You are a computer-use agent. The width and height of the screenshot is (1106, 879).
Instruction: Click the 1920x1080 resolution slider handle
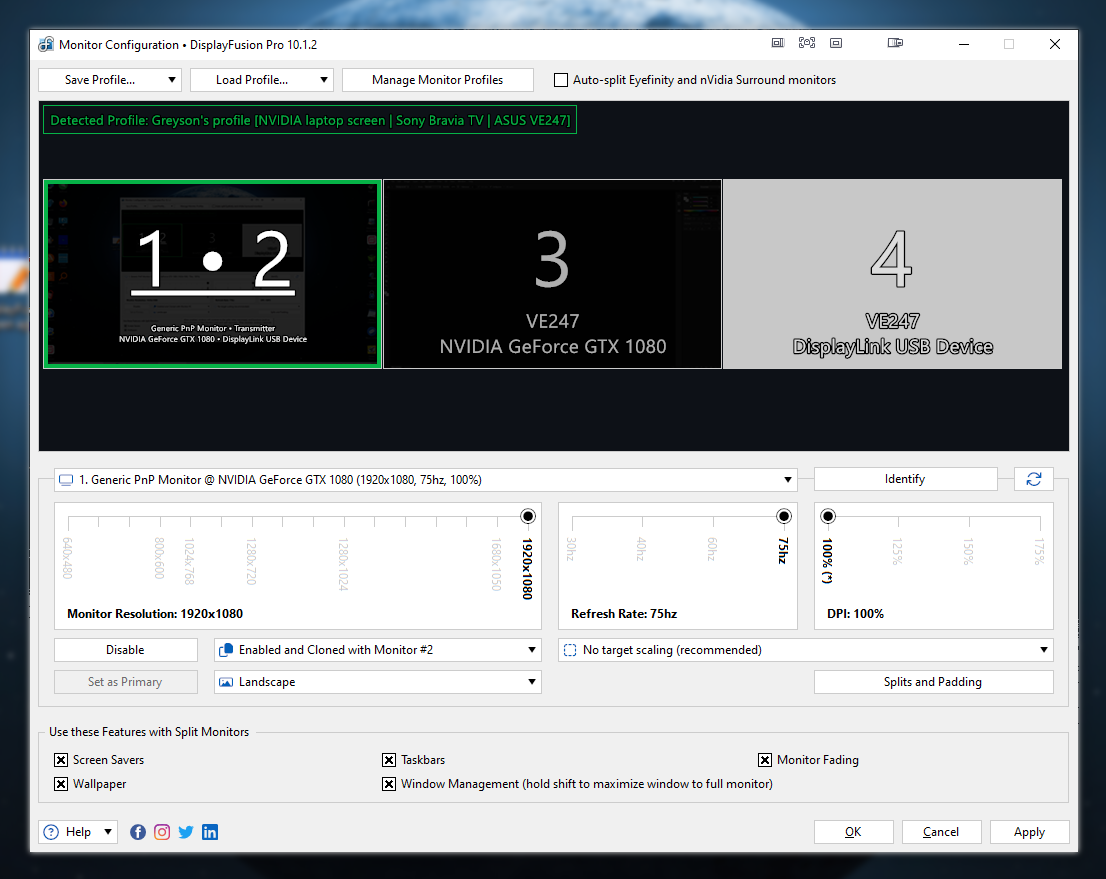(528, 516)
